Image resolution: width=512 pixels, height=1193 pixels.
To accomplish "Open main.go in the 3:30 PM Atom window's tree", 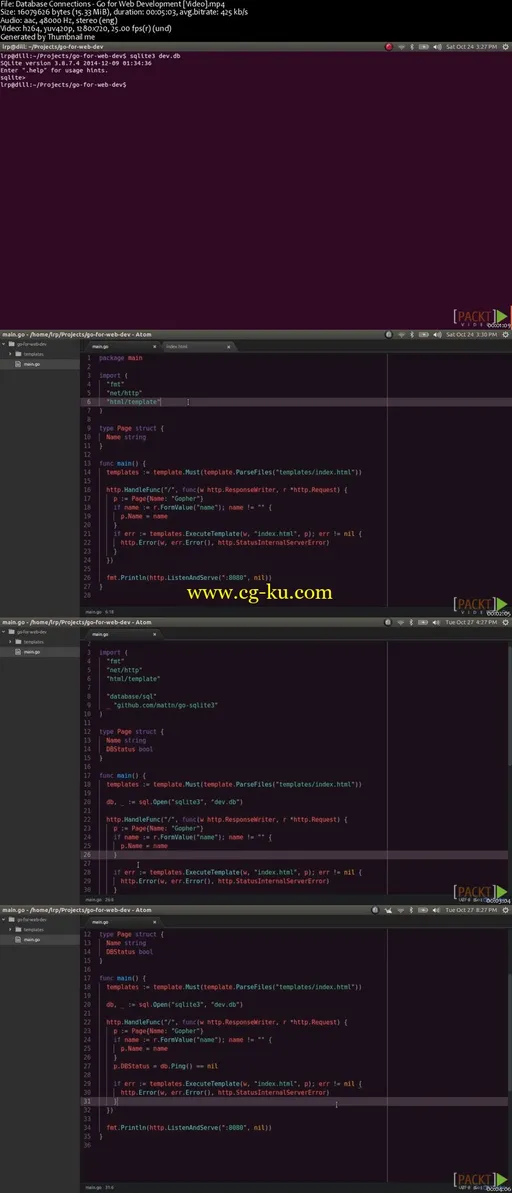I will [x=32, y=364].
